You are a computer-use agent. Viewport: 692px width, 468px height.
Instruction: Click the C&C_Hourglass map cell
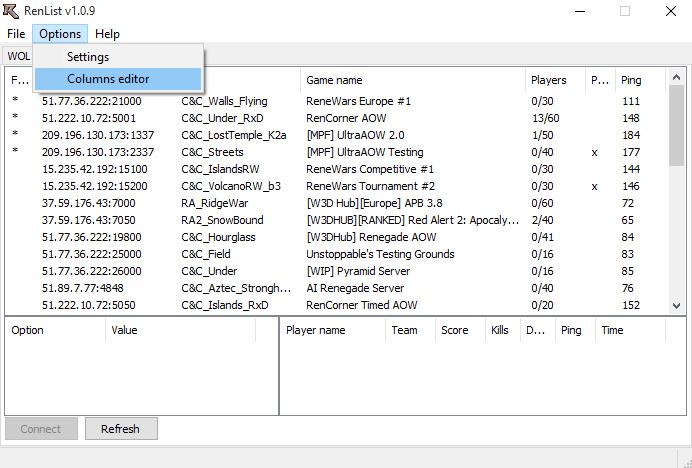pos(218,237)
